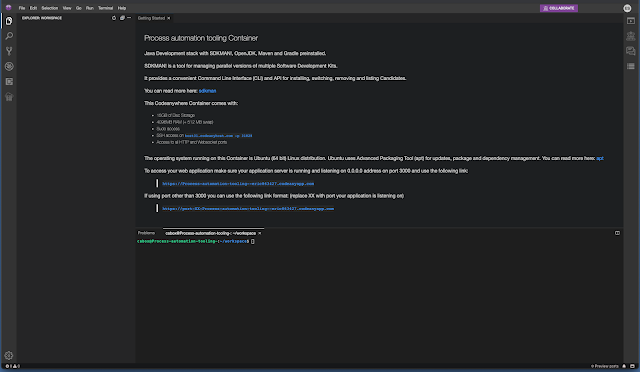
Task: Select the cabox terminal workspace tab
Action: [211, 233]
